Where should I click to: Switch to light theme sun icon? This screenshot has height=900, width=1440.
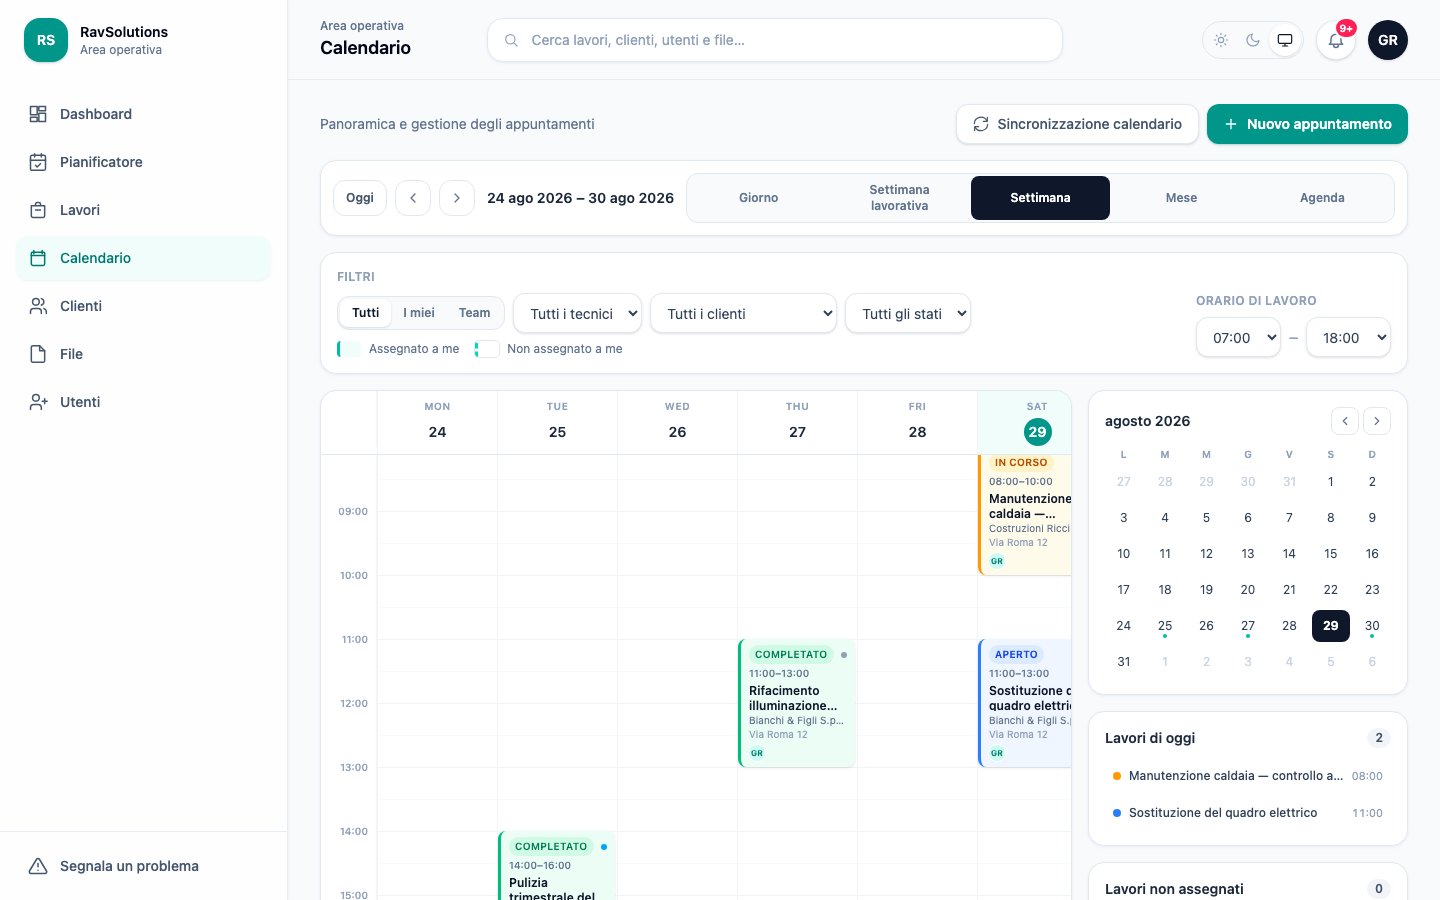[x=1221, y=40]
